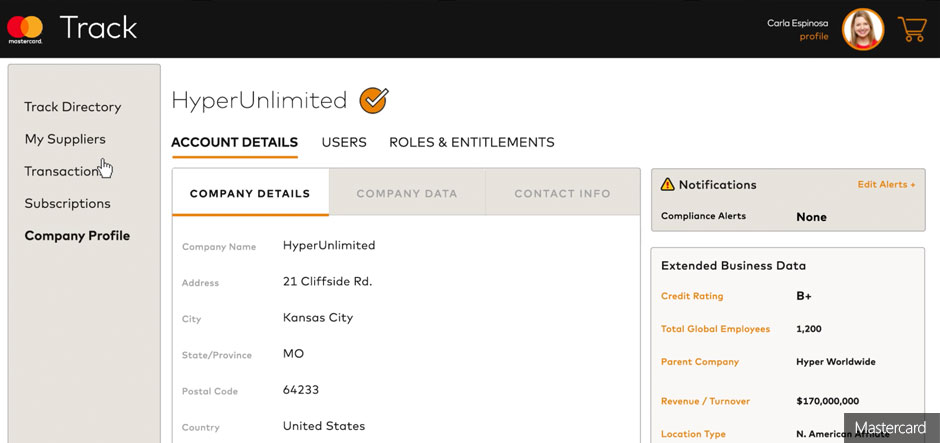Click the orange verified checkmark badge

coord(373,100)
